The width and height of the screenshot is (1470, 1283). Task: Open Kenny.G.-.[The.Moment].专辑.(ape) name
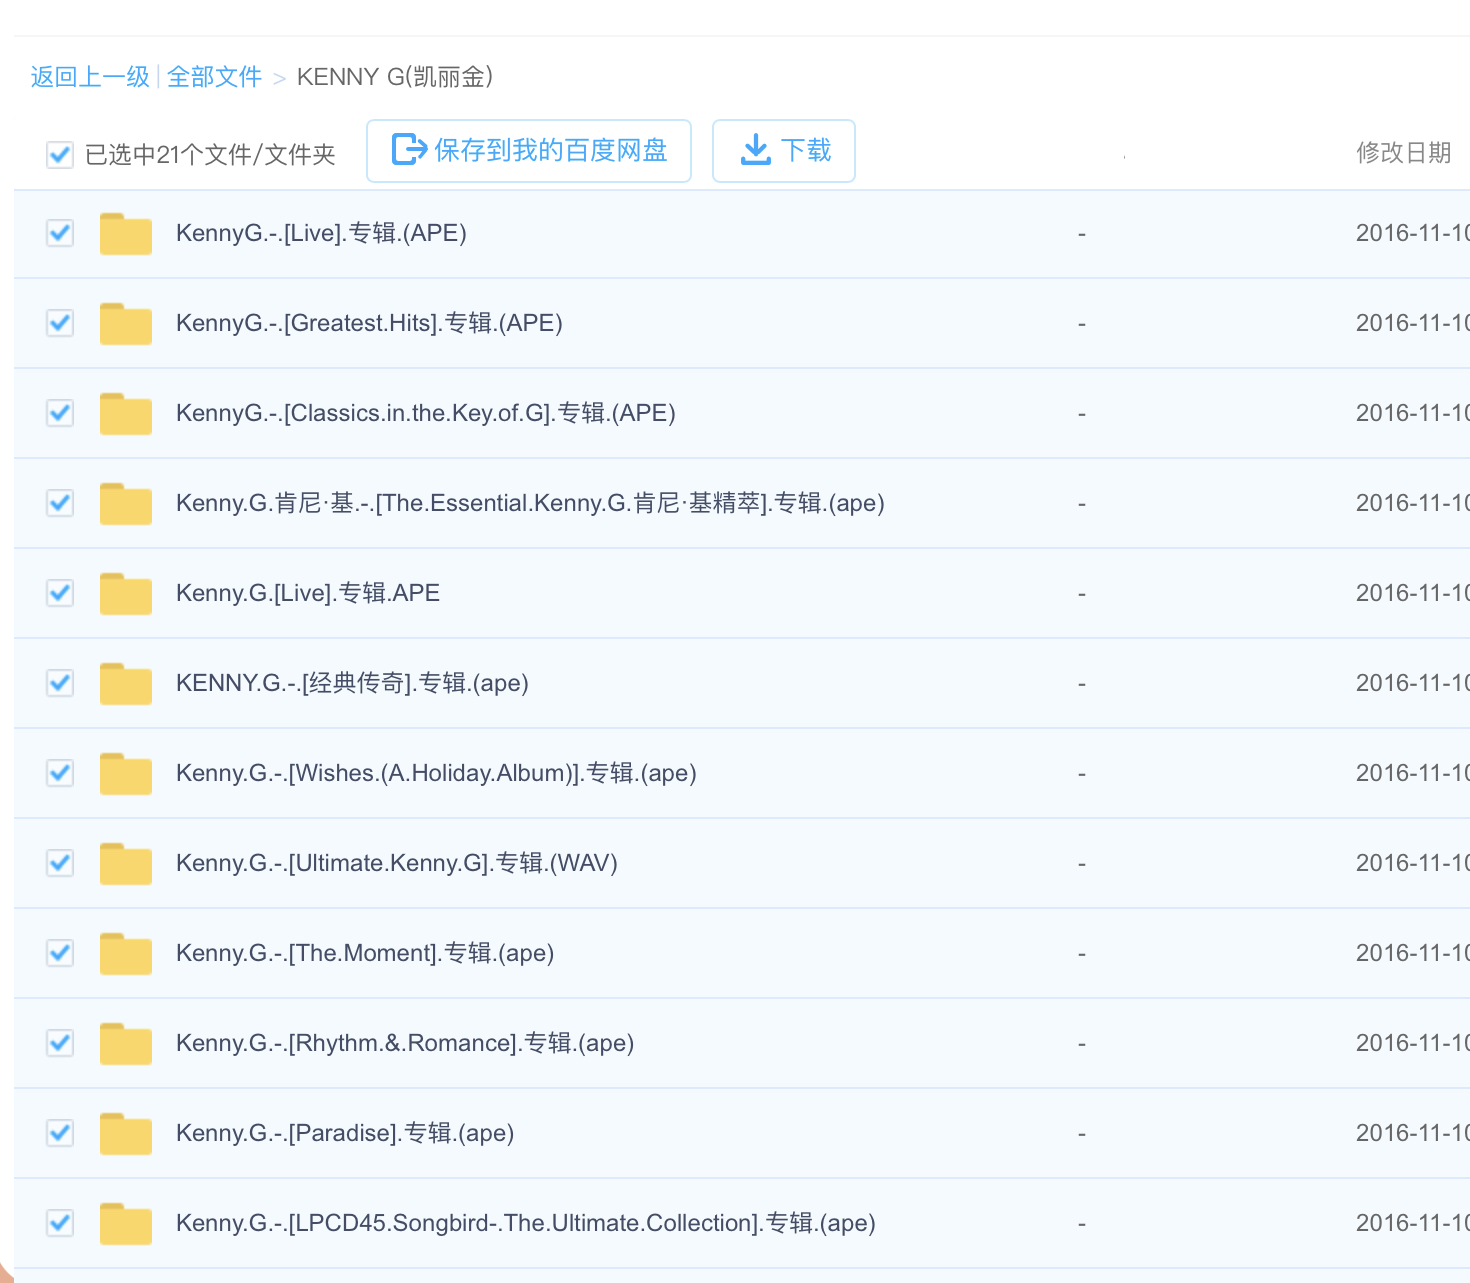pos(365,953)
